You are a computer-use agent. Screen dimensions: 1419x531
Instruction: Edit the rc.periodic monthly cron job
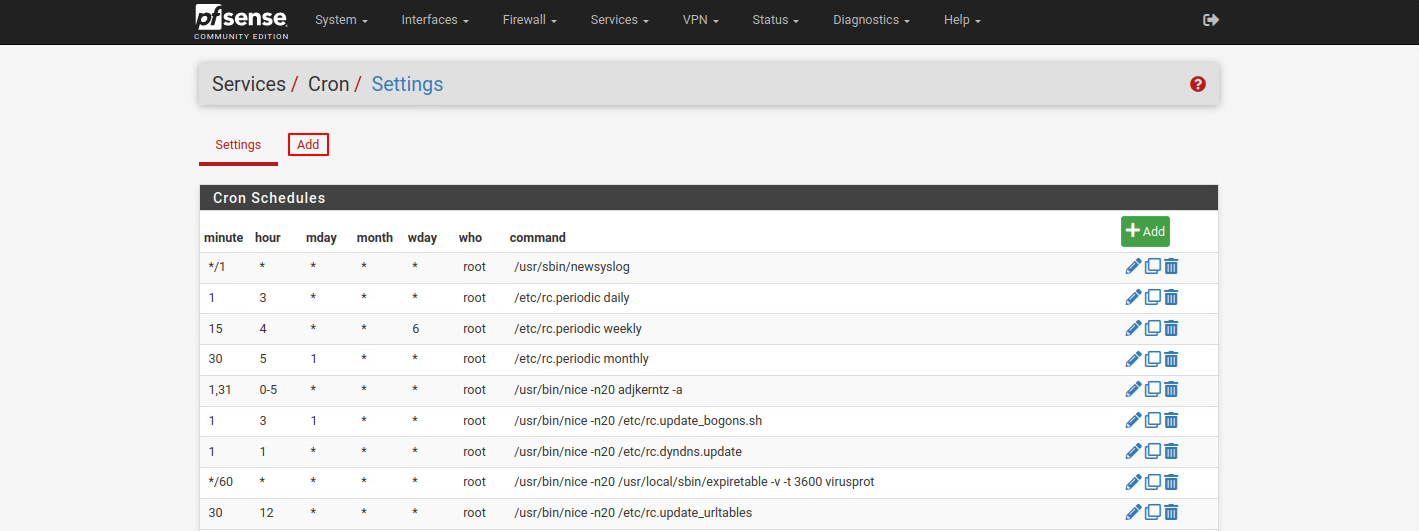(1133, 359)
